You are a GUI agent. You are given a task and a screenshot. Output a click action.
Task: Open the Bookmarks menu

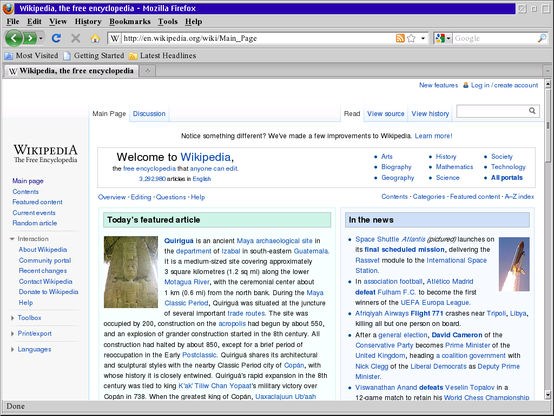(x=130, y=22)
